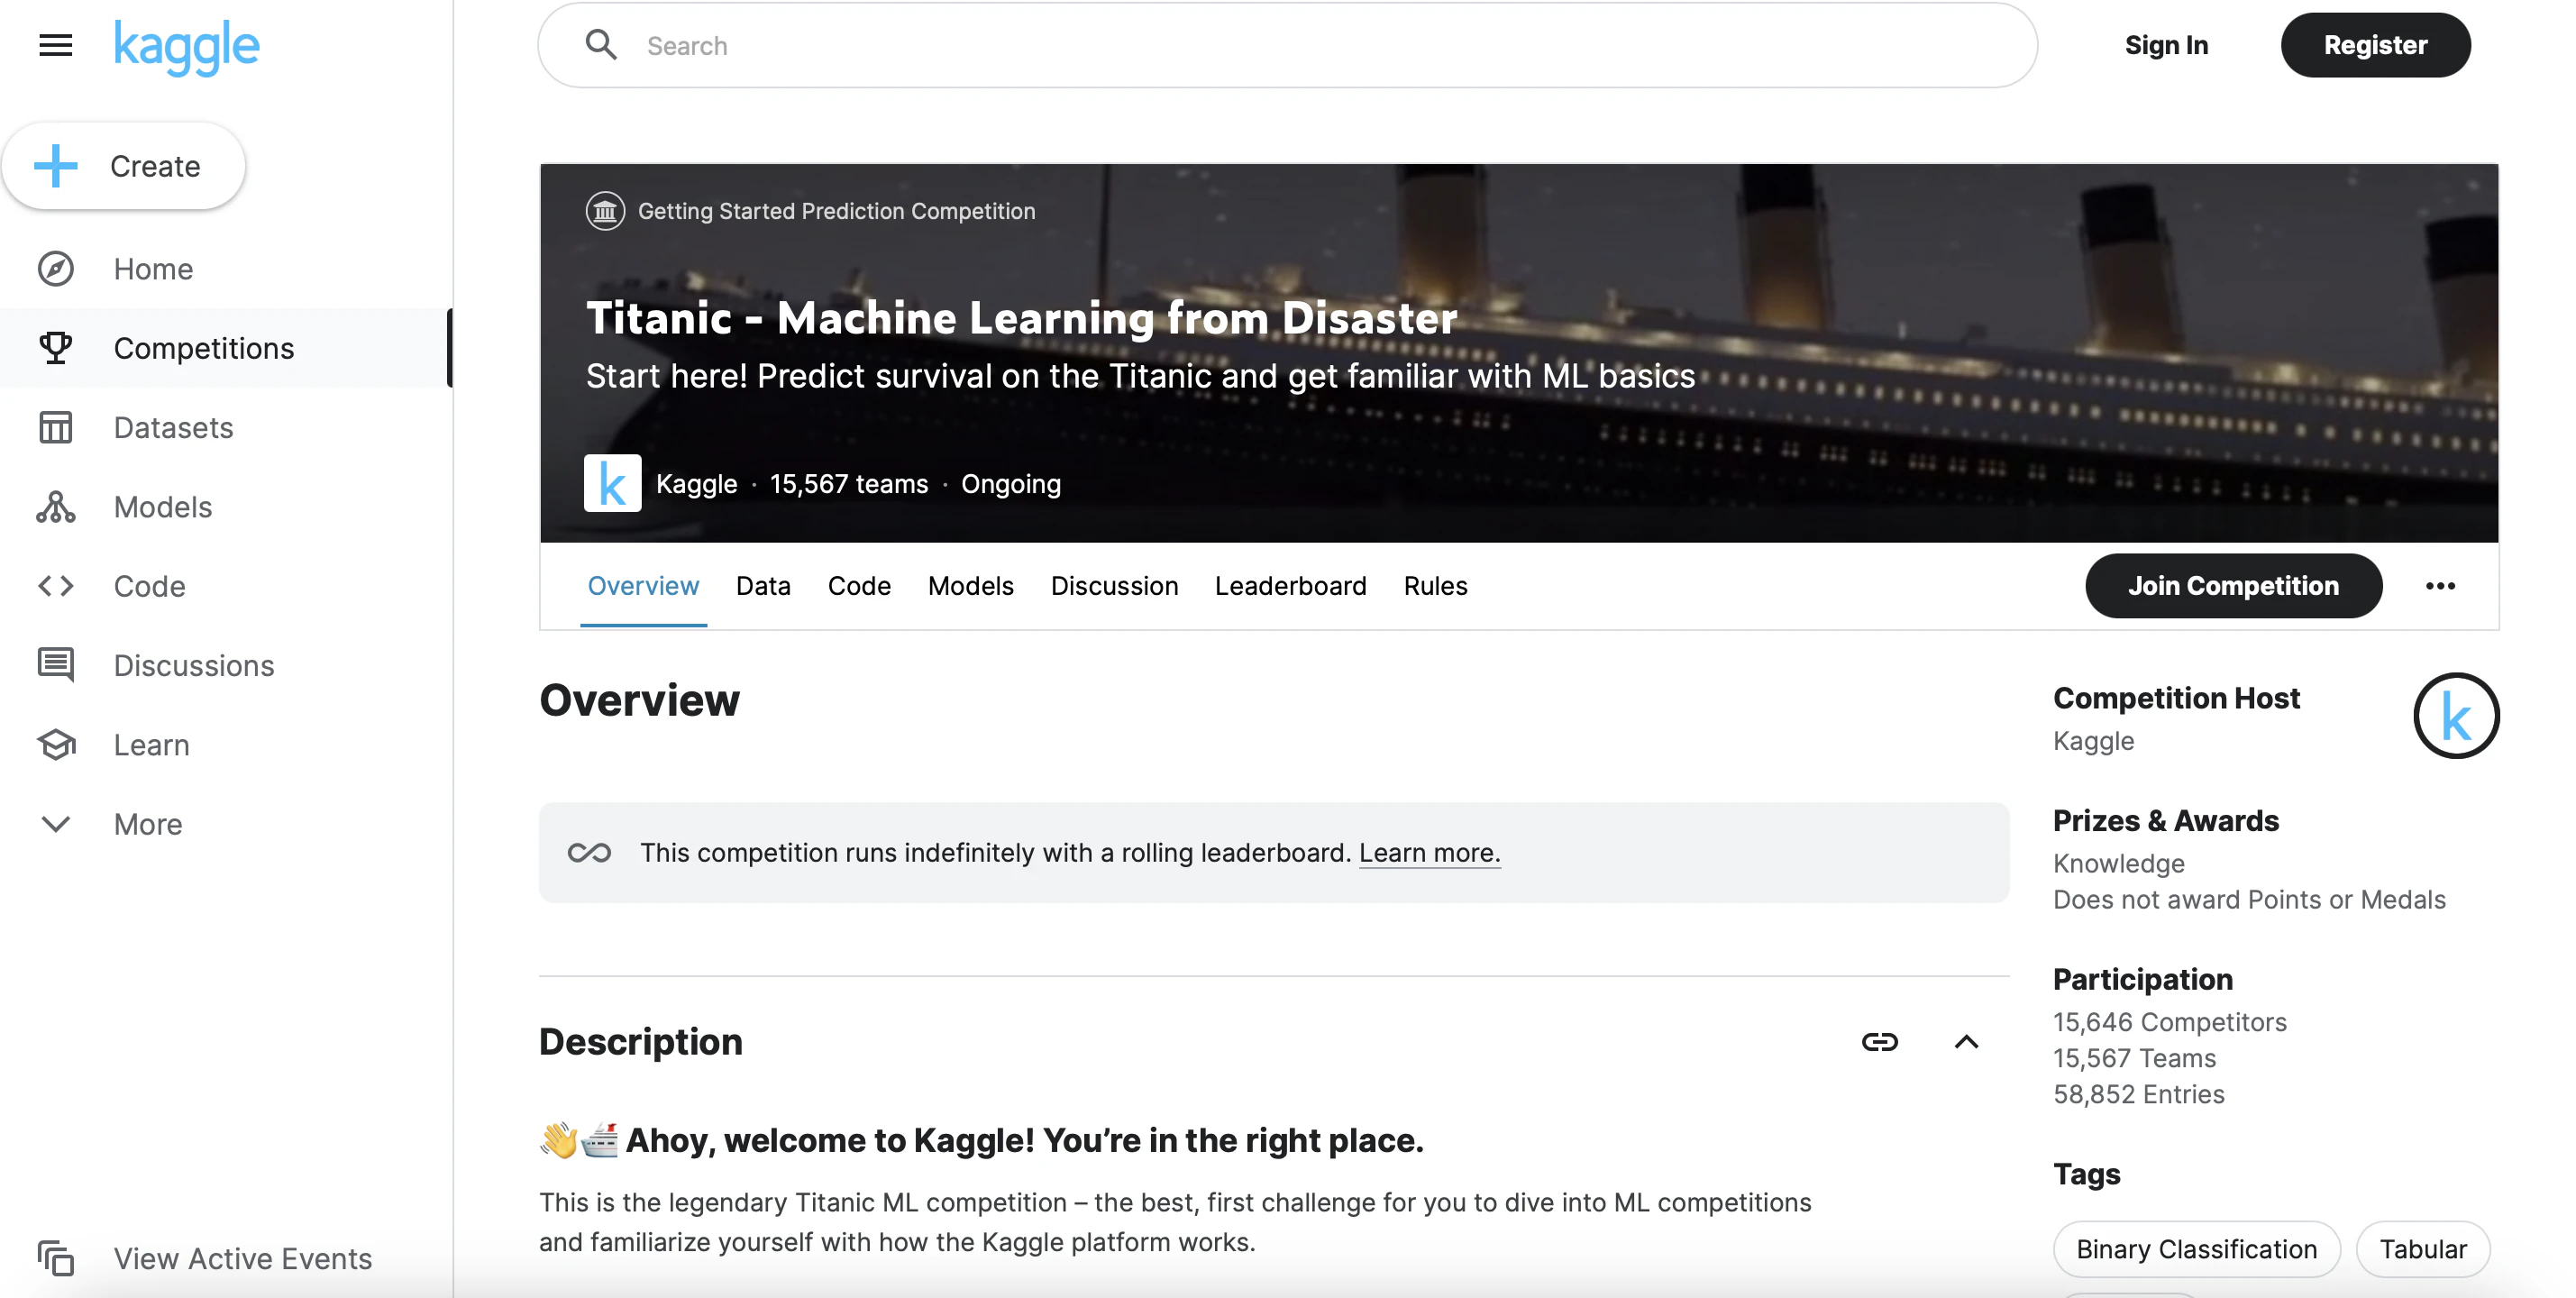This screenshot has height=1298, width=2576.
Task: Copy link to Description section icon
Action: [x=1879, y=1042]
